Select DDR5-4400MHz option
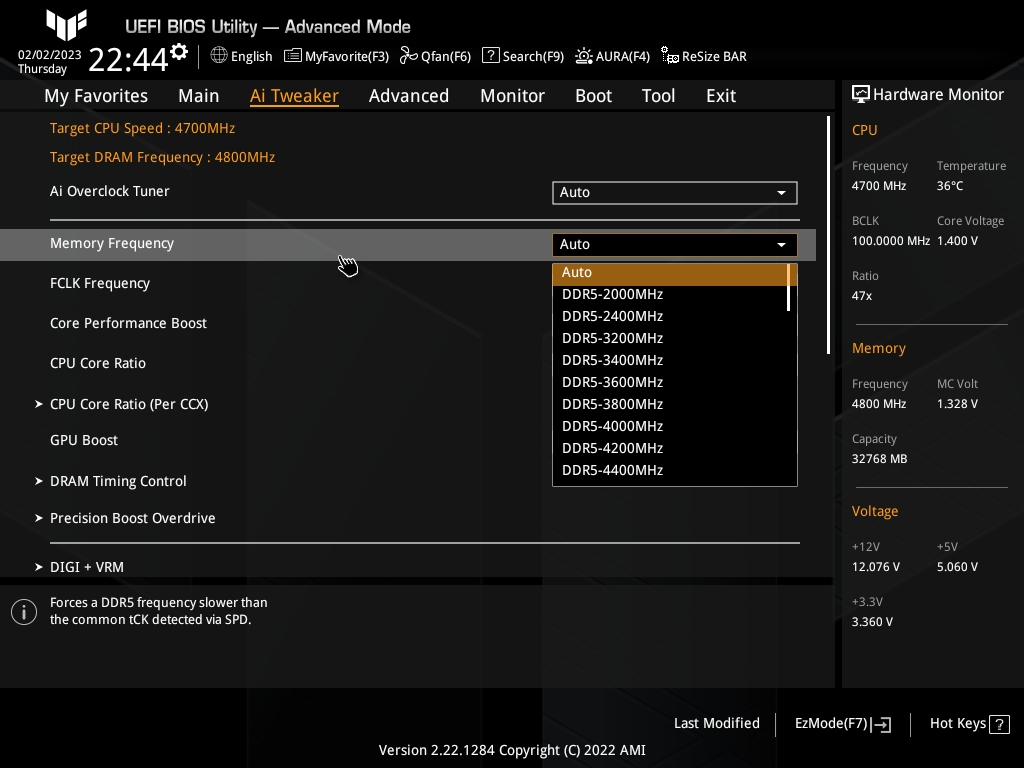 point(671,470)
